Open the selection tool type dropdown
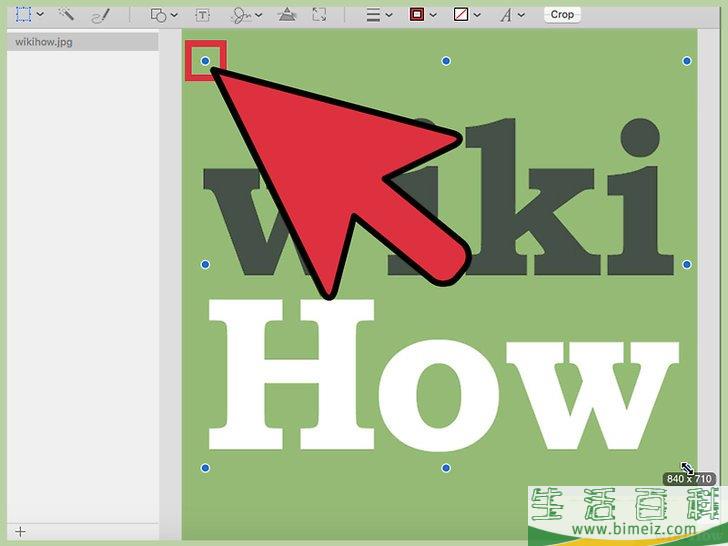This screenshot has width=728, height=546. 40,14
